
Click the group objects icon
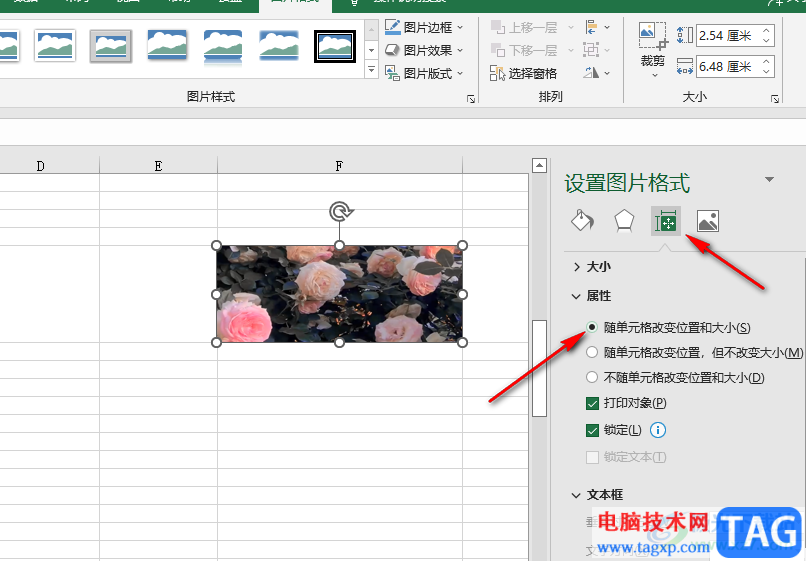[x=591, y=50]
